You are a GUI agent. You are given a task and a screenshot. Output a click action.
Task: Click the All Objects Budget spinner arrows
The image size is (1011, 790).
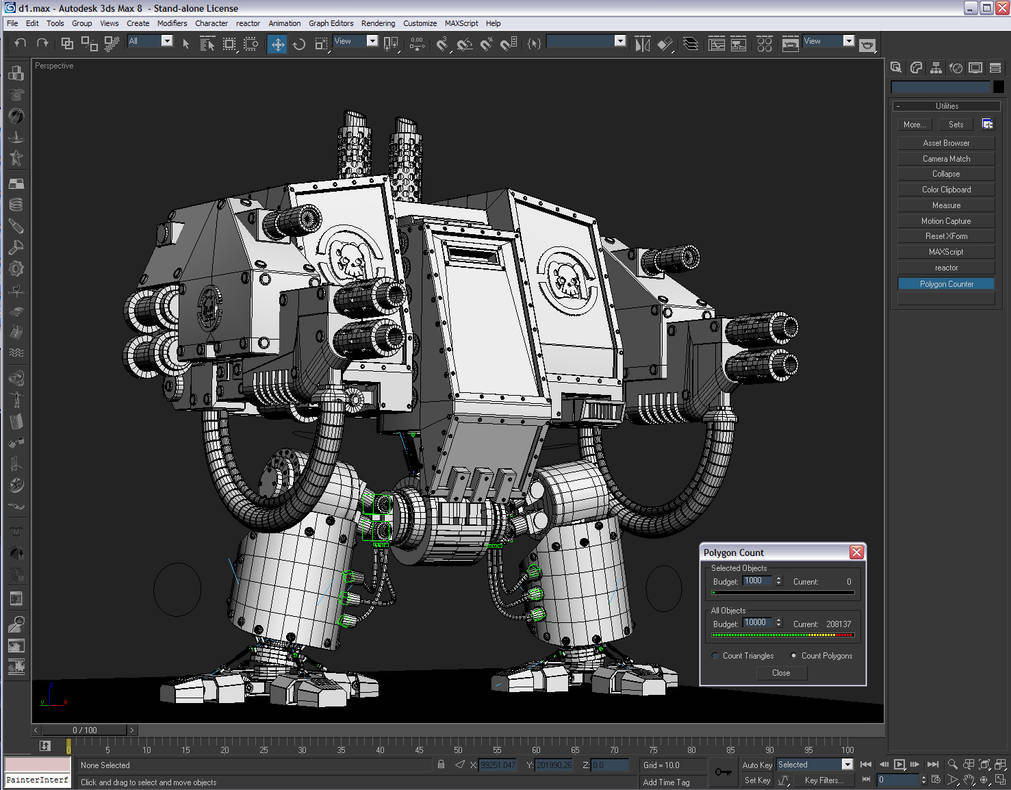click(x=778, y=623)
